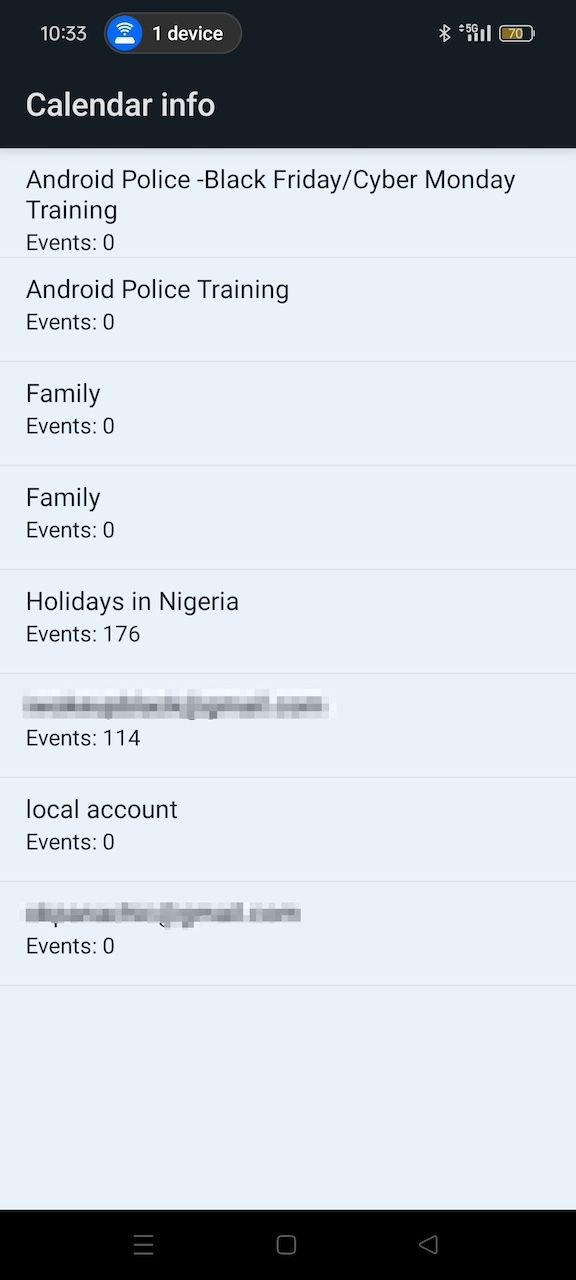Open the blurred email calendar below local account
This screenshot has height=1280, width=576.
point(288,934)
